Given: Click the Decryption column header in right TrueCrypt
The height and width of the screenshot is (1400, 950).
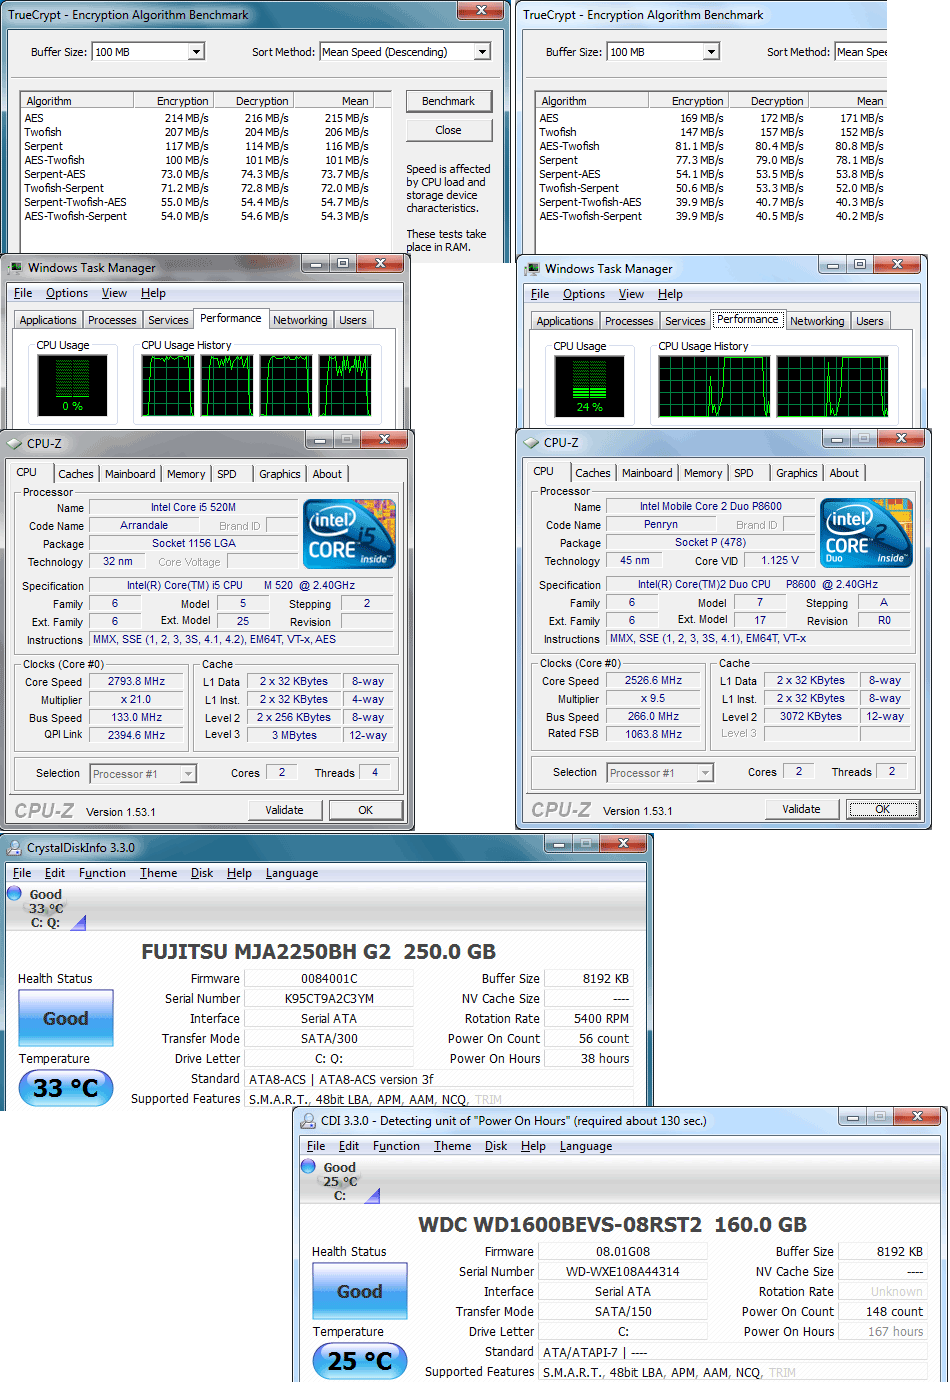Looking at the screenshot, I should coord(767,101).
